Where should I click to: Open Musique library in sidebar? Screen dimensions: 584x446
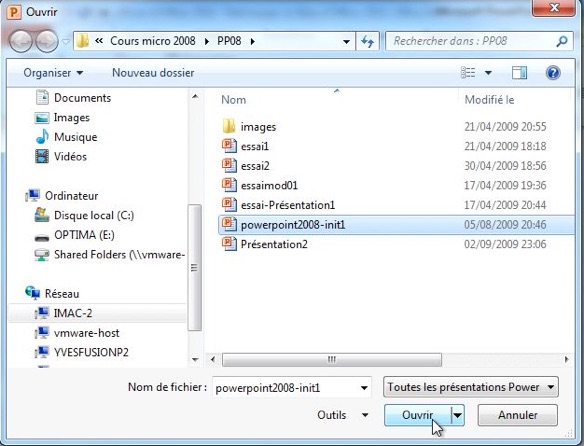click(x=67, y=137)
